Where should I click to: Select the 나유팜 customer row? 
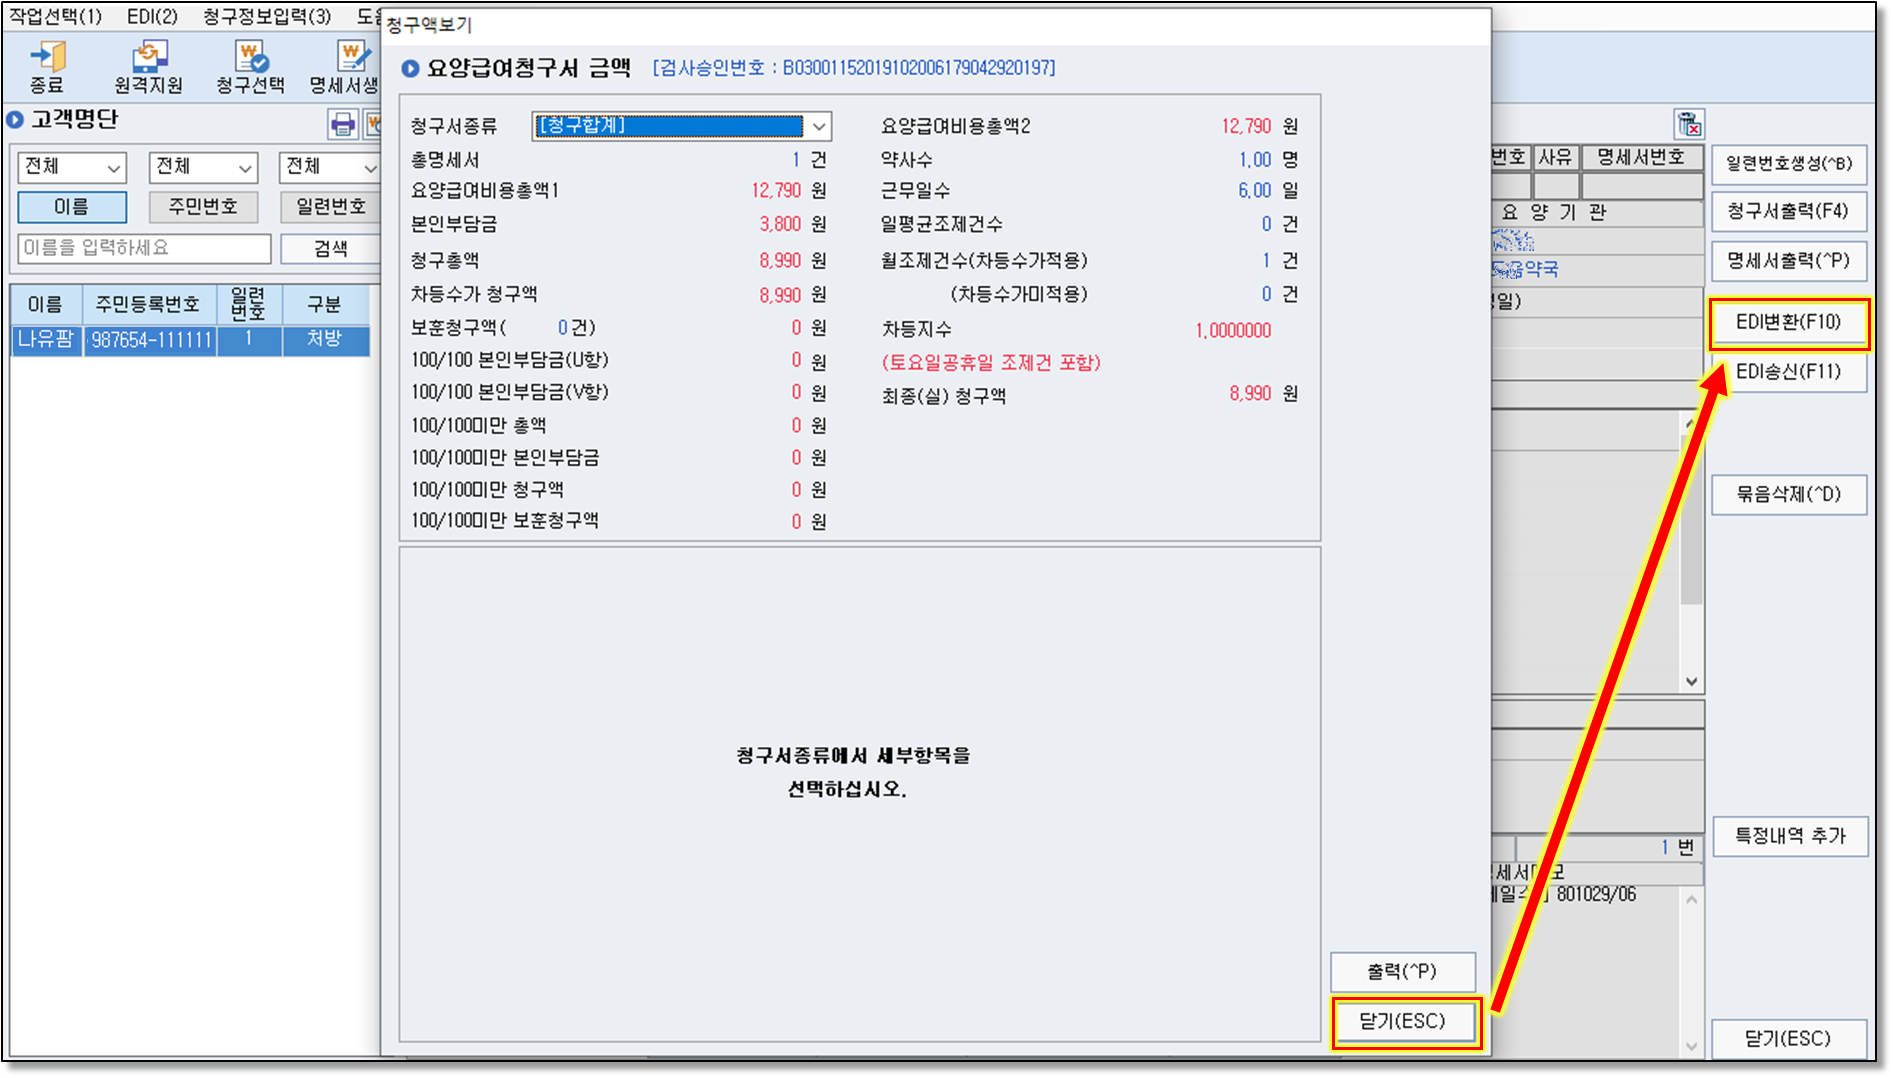pos(150,340)
